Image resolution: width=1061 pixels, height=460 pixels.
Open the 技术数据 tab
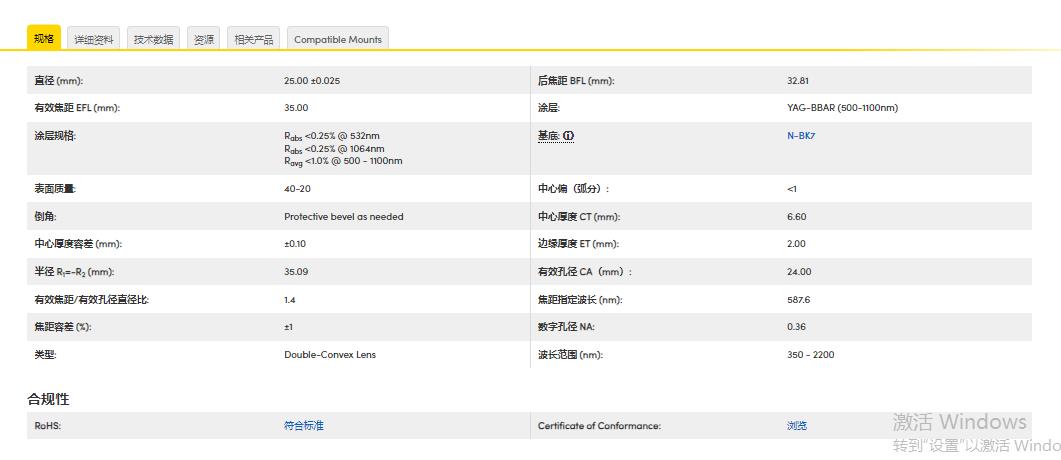(154, 39)
